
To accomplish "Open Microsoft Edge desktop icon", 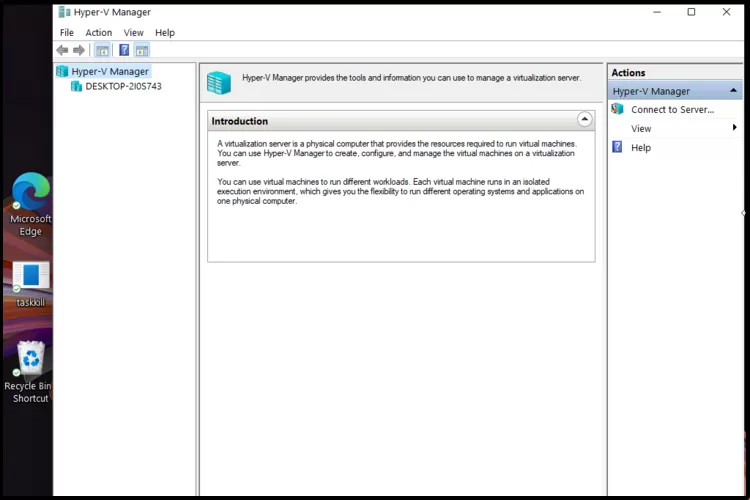I will [x=31, y=191].
